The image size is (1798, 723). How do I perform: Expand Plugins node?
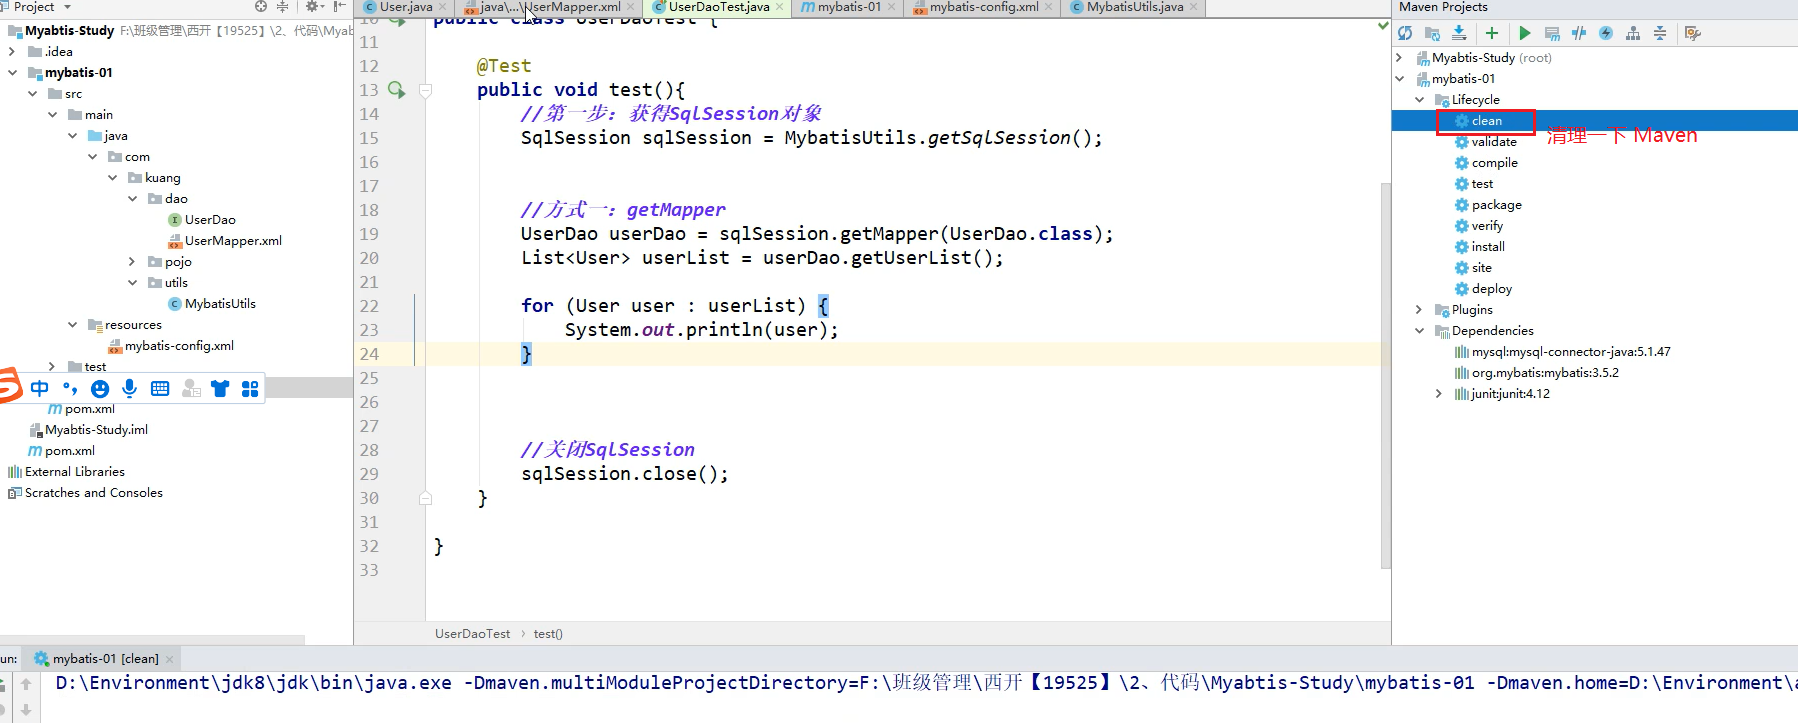[1420, 309]
